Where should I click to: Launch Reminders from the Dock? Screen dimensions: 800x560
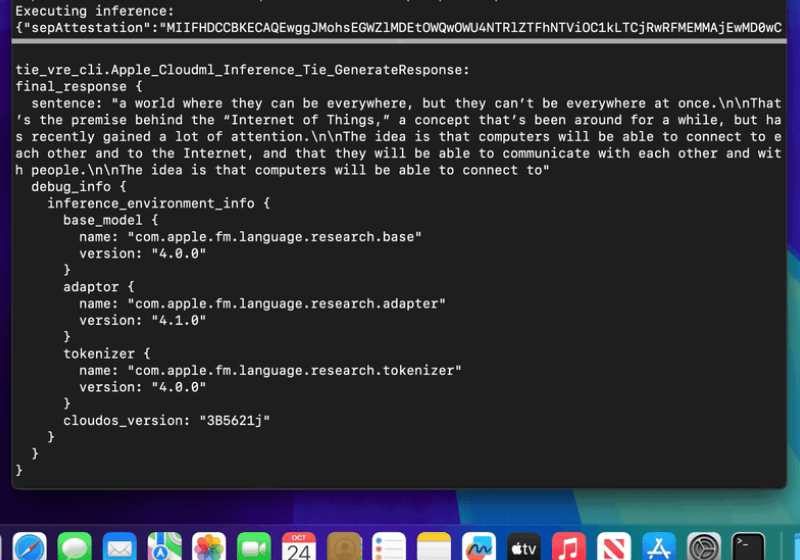tap(389, 547)
